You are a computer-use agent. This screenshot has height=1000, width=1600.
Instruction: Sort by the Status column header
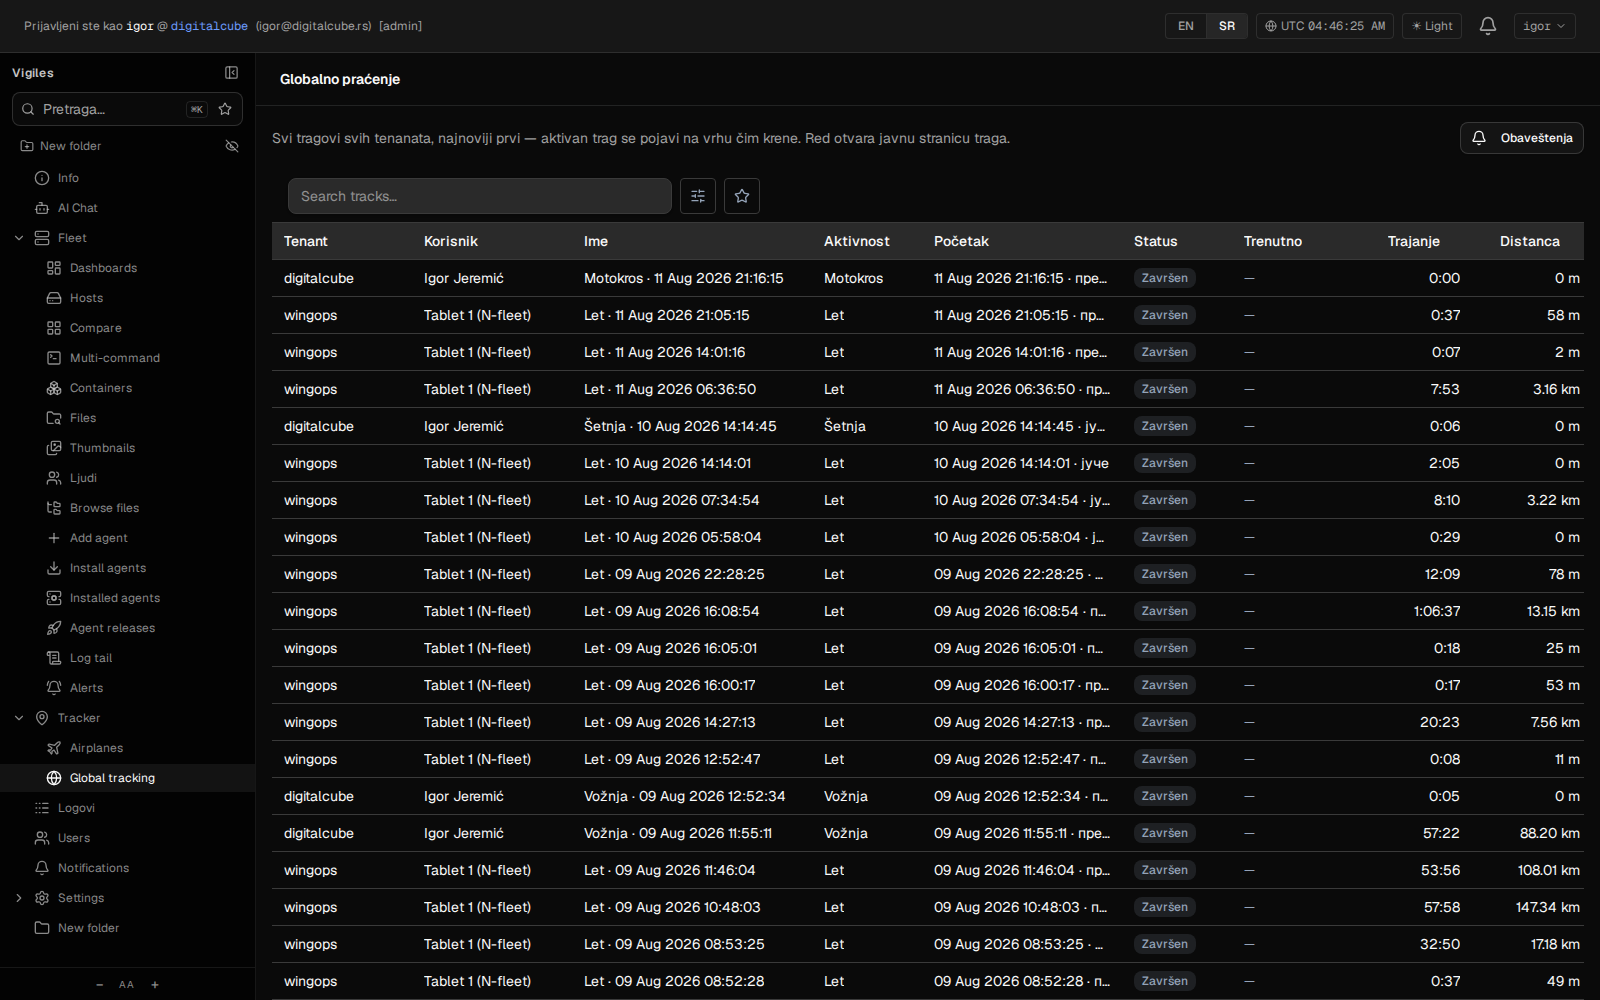[x=1155, y=241]
